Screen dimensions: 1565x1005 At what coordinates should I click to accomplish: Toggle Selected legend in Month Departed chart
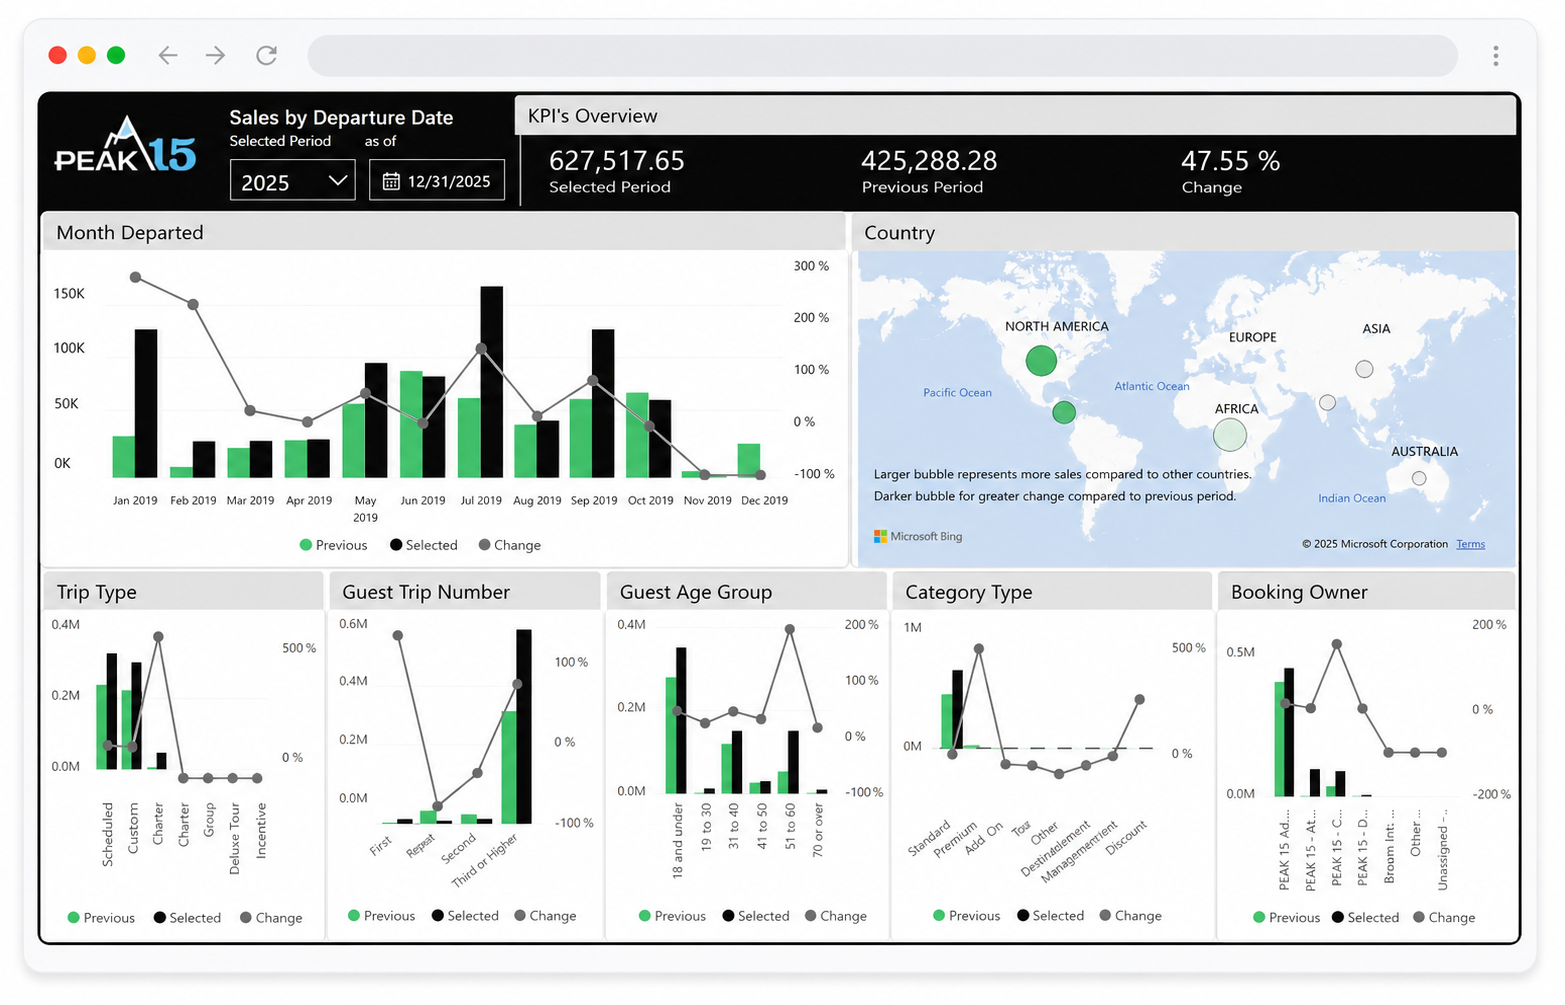point(424,545)
